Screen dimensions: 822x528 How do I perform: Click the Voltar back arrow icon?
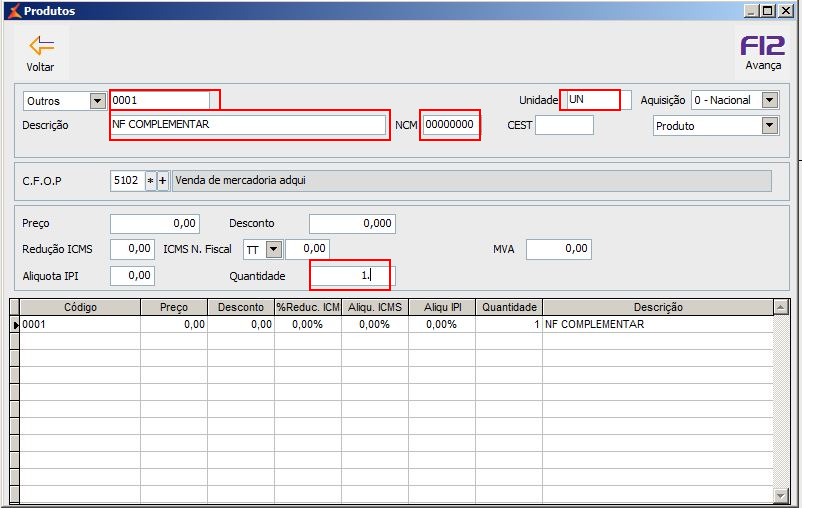coord(41,46)
